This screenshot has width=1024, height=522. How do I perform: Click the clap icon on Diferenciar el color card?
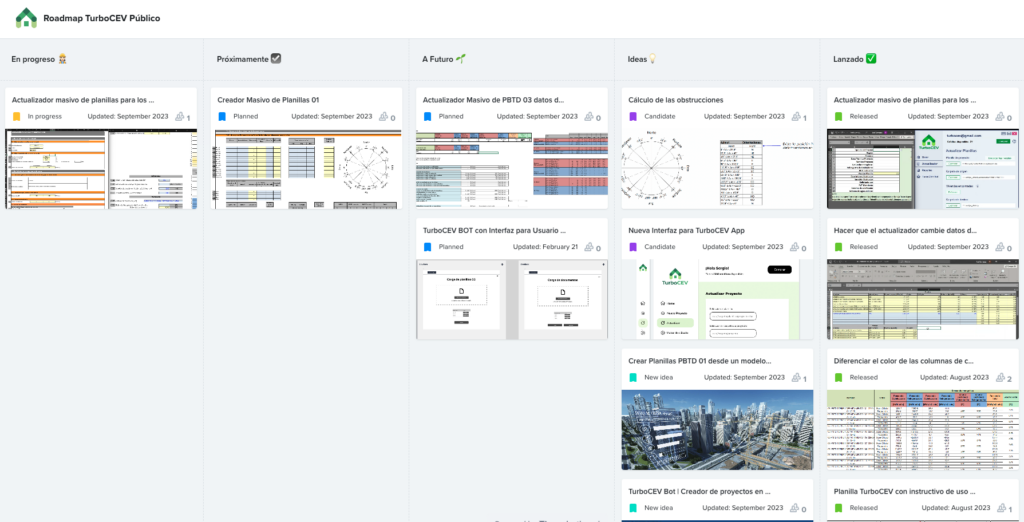[x=999, y=378]
